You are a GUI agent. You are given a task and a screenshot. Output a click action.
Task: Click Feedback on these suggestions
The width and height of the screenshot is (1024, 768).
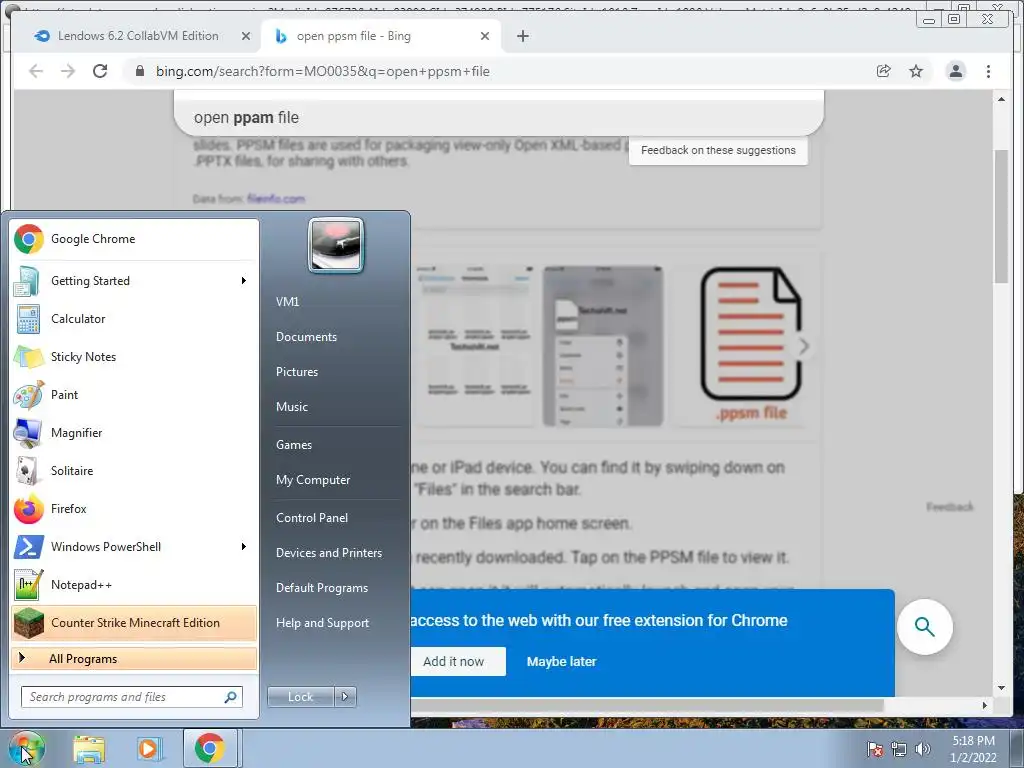coord(718,150)
